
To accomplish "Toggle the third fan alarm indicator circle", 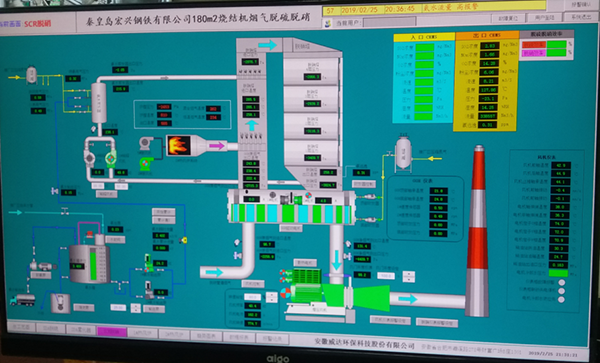I will [x=562, y=300].
